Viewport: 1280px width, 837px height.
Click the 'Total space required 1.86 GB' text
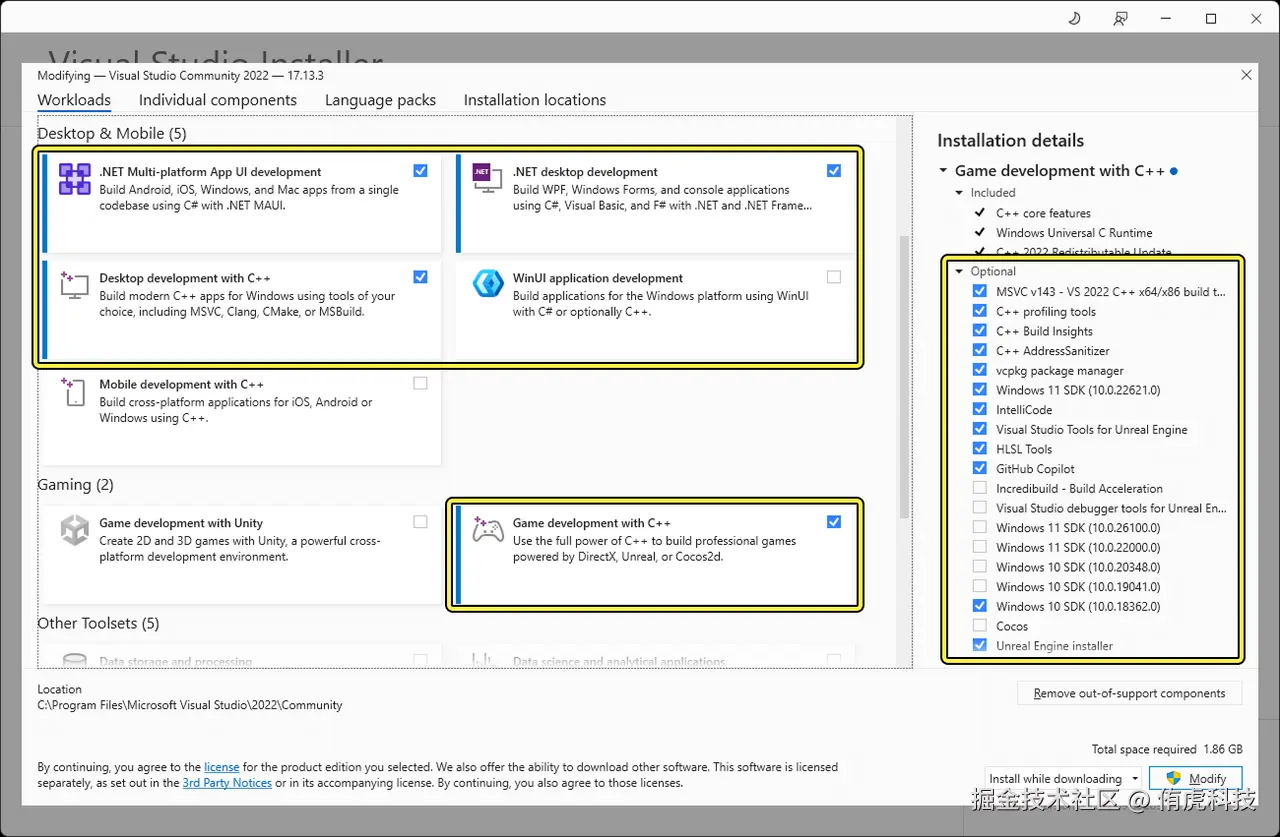1167,749
